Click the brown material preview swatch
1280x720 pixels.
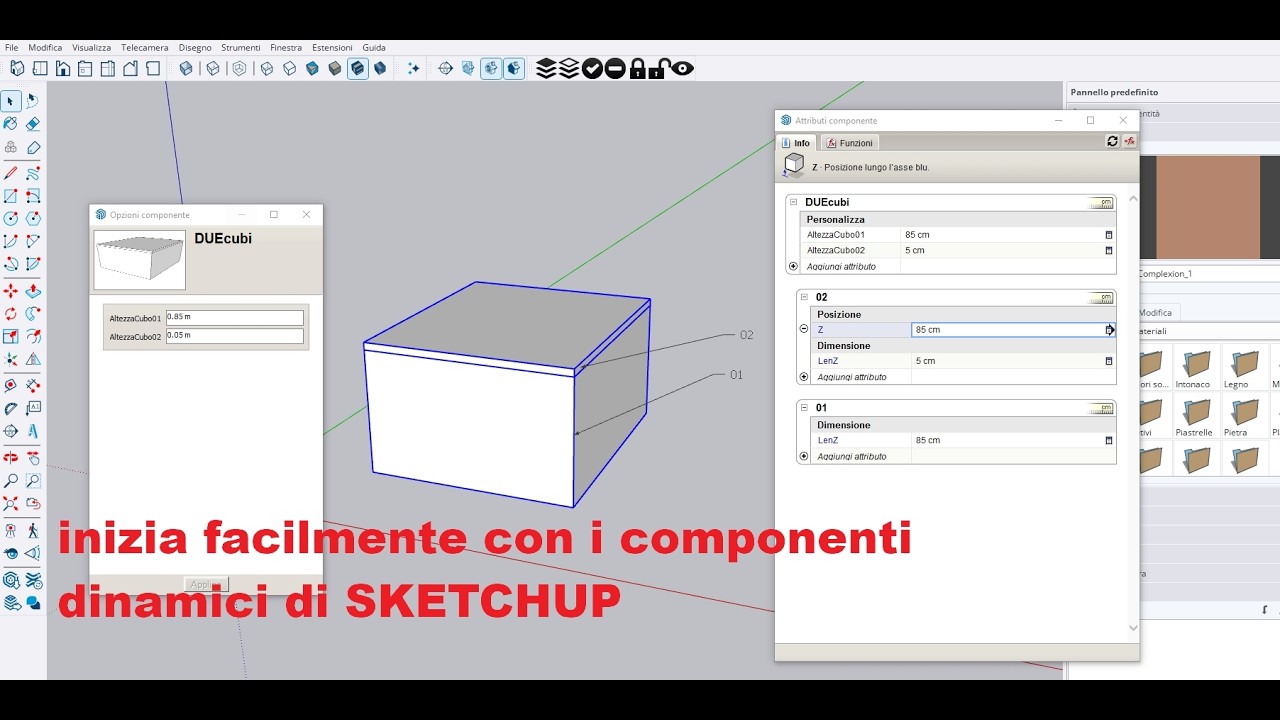point(1208,207)
